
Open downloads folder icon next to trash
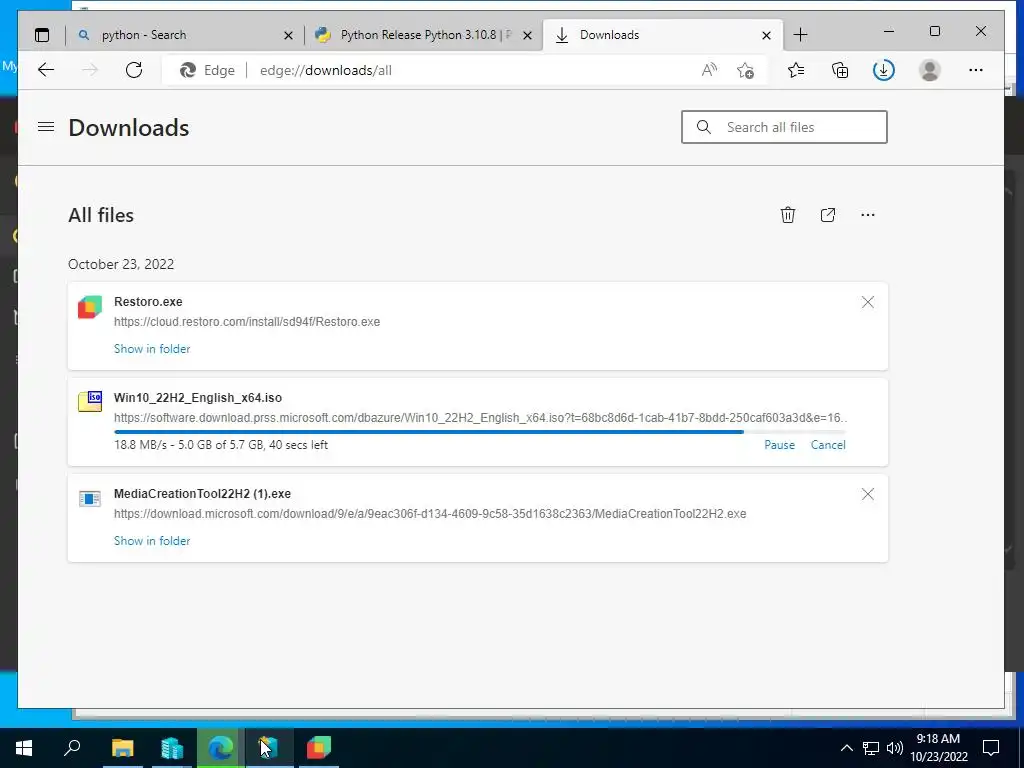point(827,215)
